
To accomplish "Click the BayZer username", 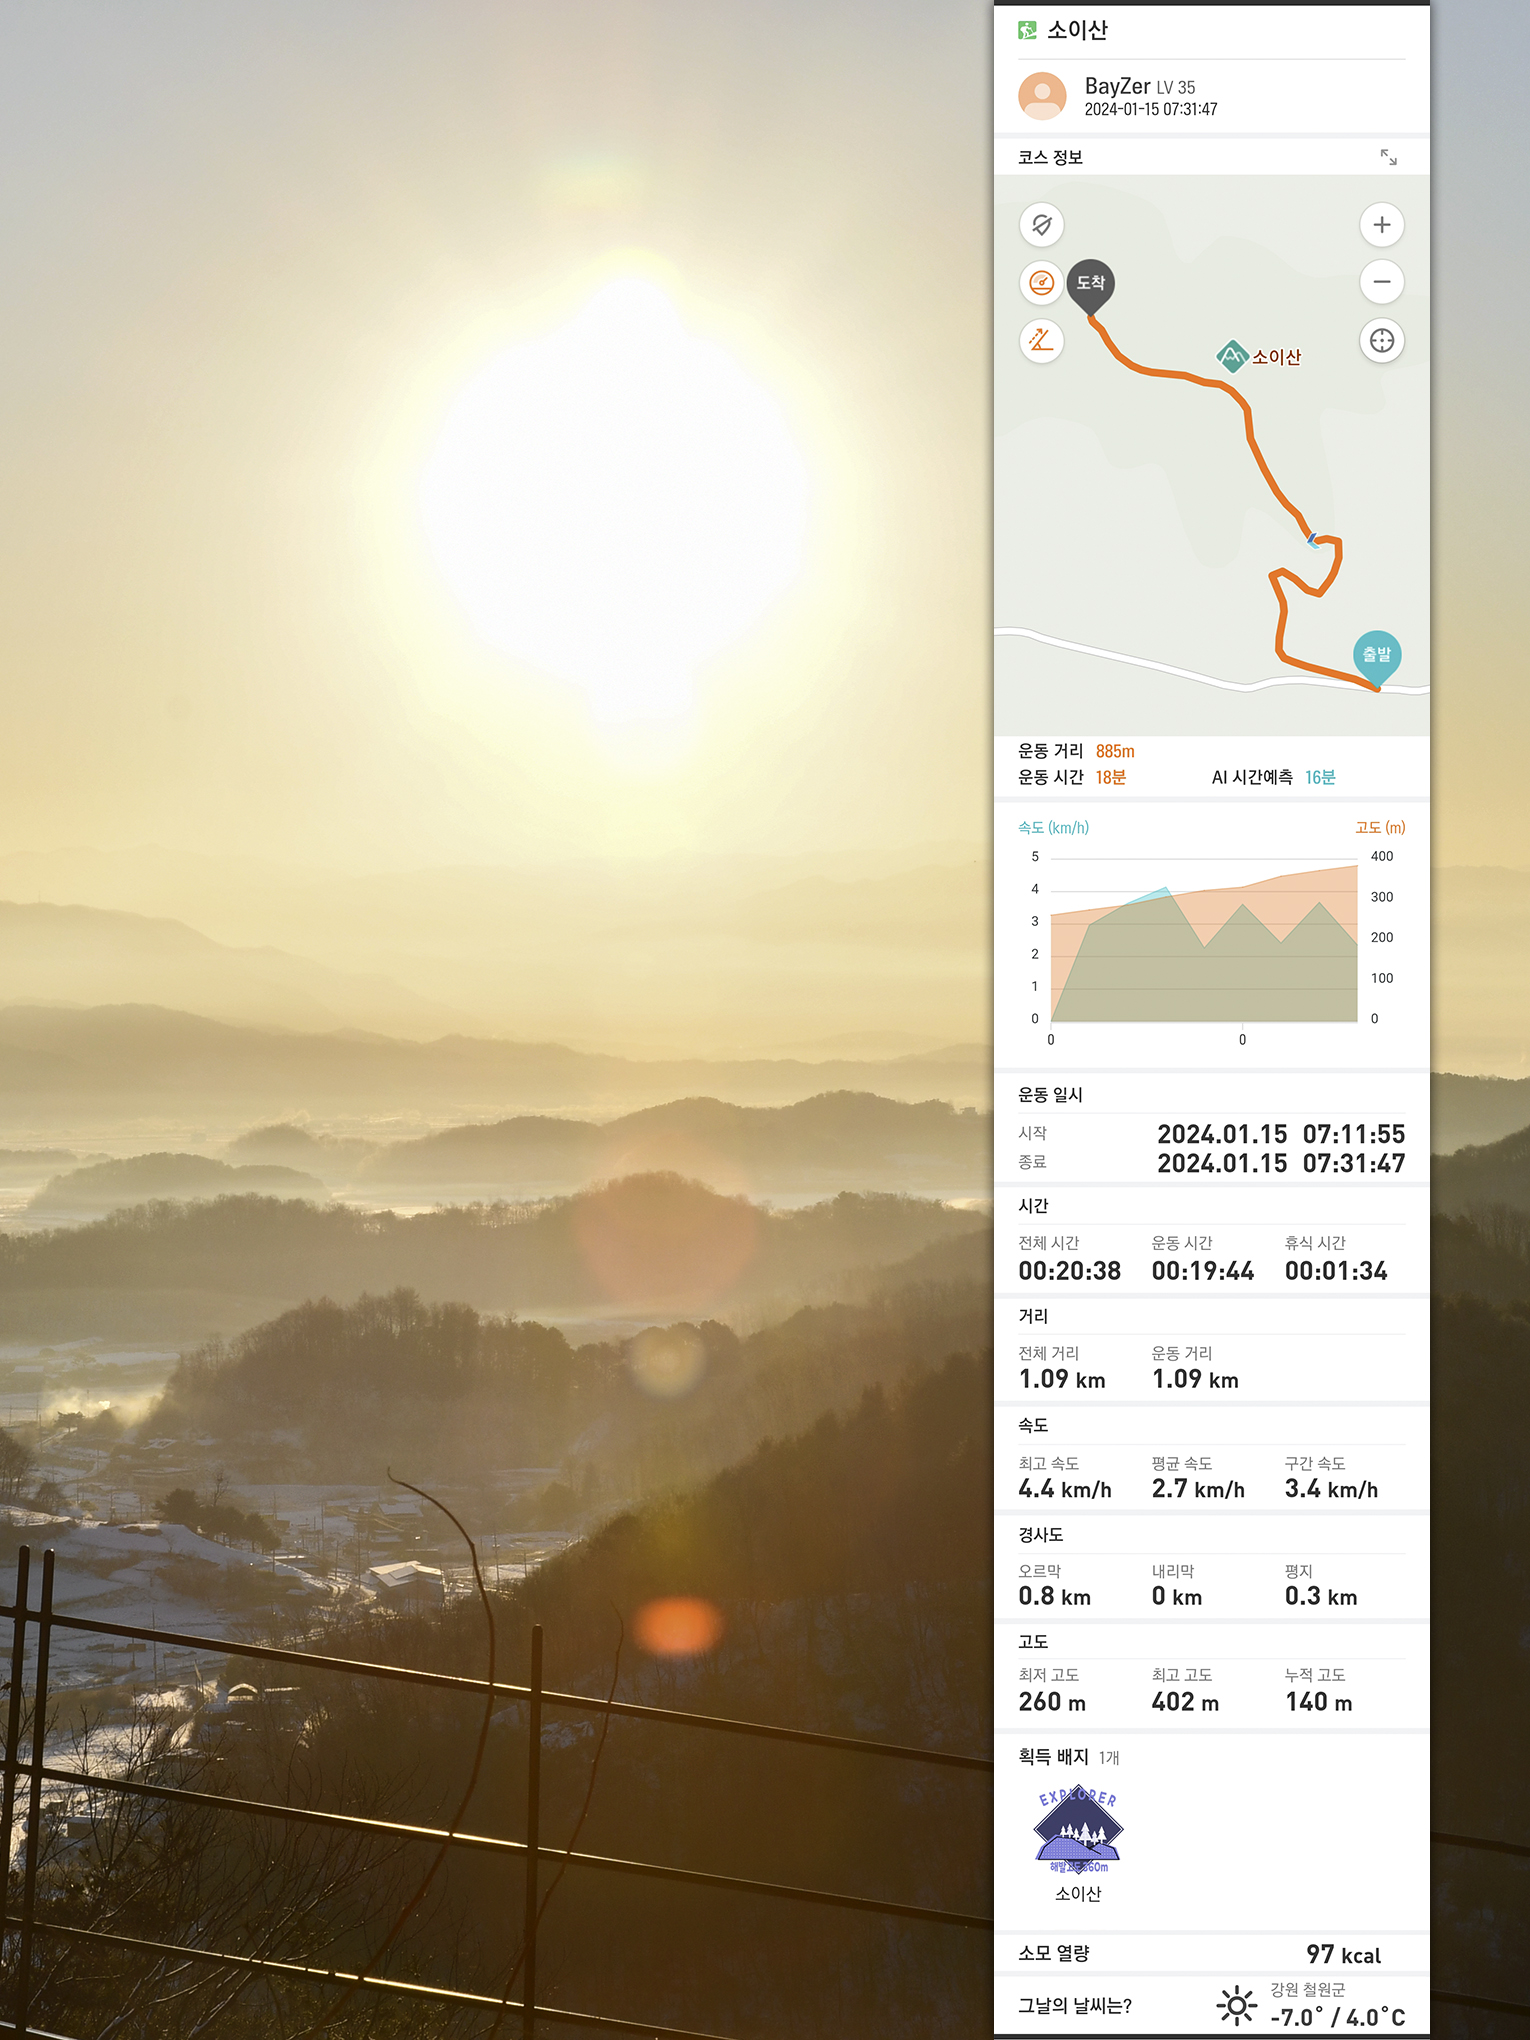I will click(1117, 86).
